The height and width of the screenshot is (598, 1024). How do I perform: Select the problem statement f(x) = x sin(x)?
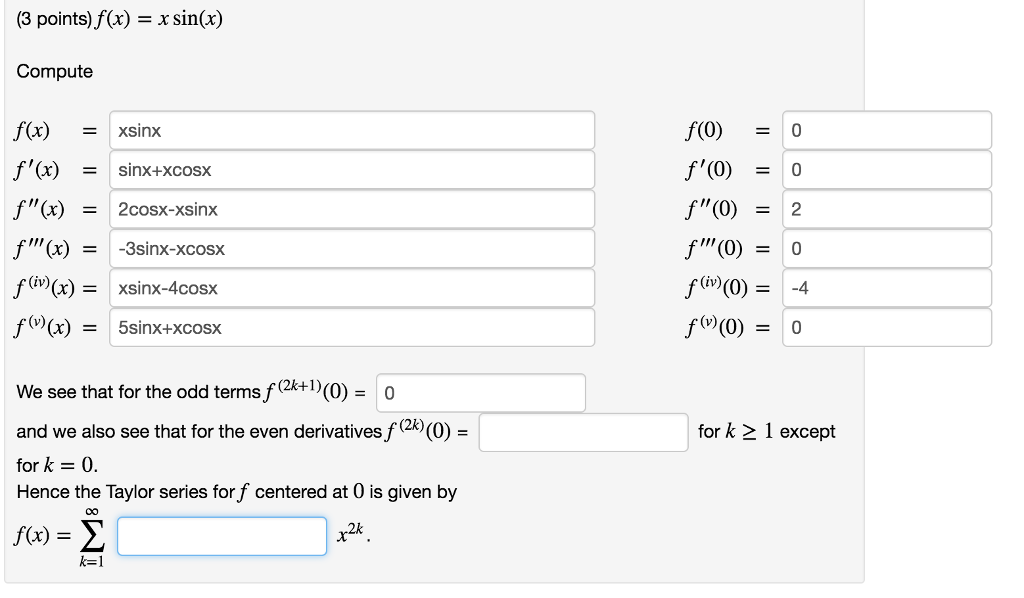[x=120, y=18]
